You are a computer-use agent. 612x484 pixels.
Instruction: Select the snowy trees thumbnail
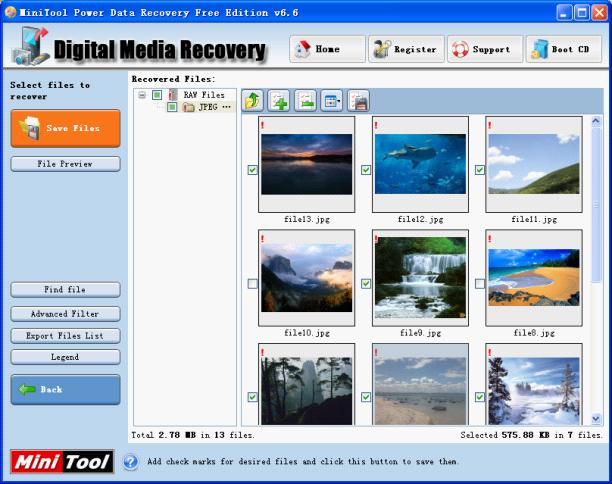tap(534, 384)
